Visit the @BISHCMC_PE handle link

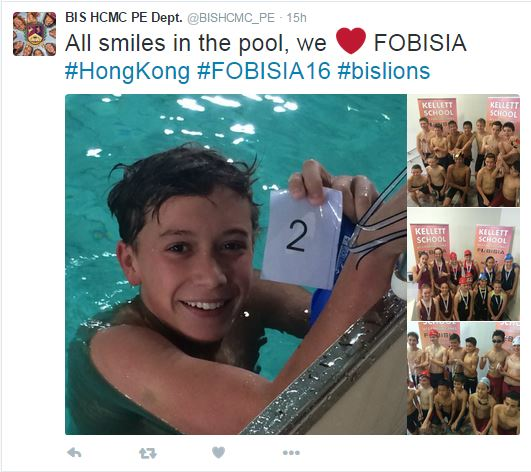[x=231, y=18]
